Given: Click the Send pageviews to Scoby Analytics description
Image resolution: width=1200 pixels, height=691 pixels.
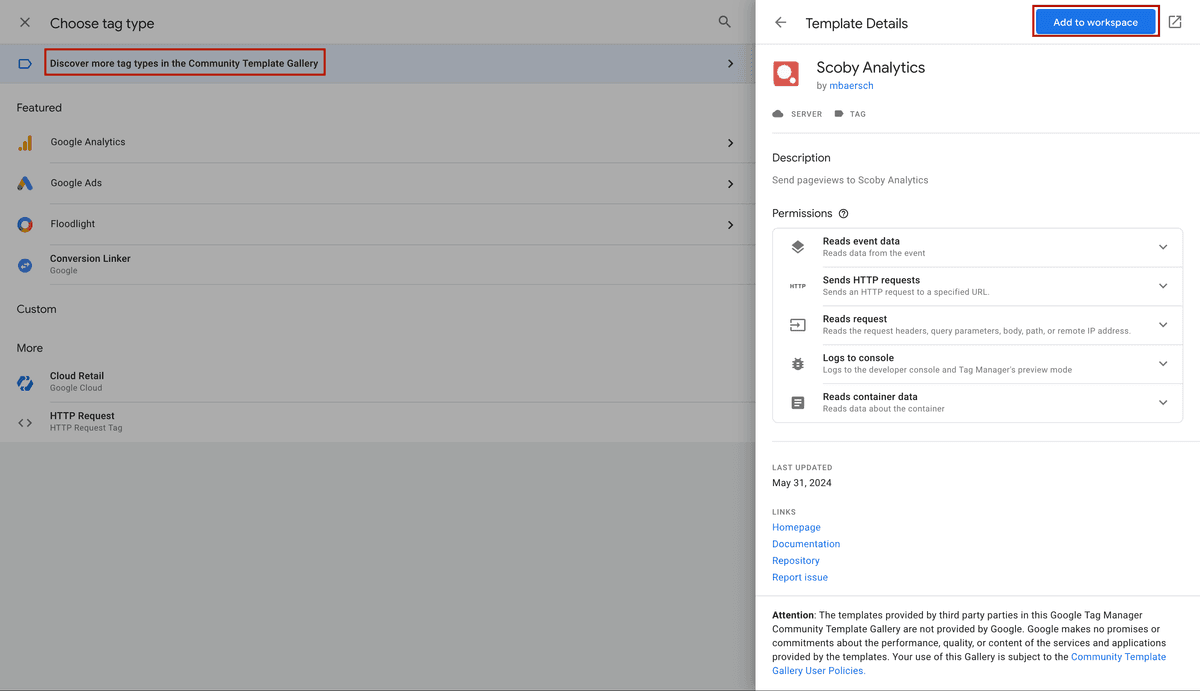Looking at the screenshot, I should point(850,180).
